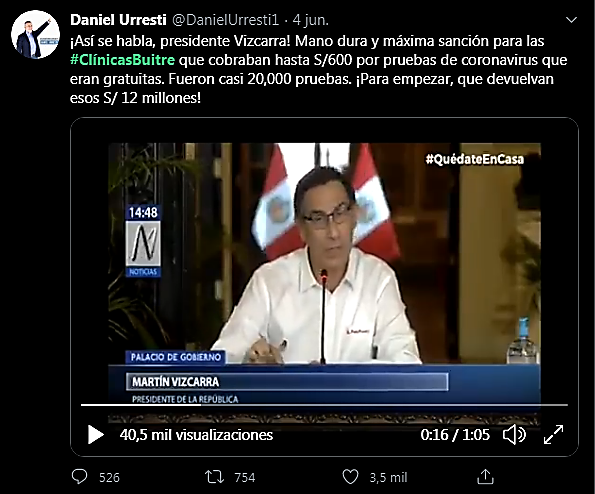Click the 0:16 / 1:05 time display

455,435
